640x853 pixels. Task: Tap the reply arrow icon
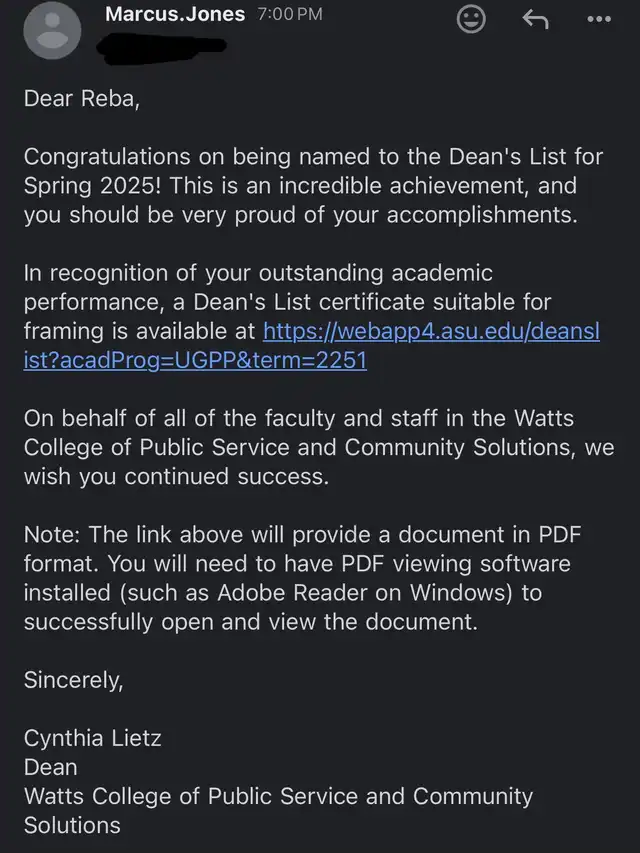pyautogui.click(x=536, y=20)
